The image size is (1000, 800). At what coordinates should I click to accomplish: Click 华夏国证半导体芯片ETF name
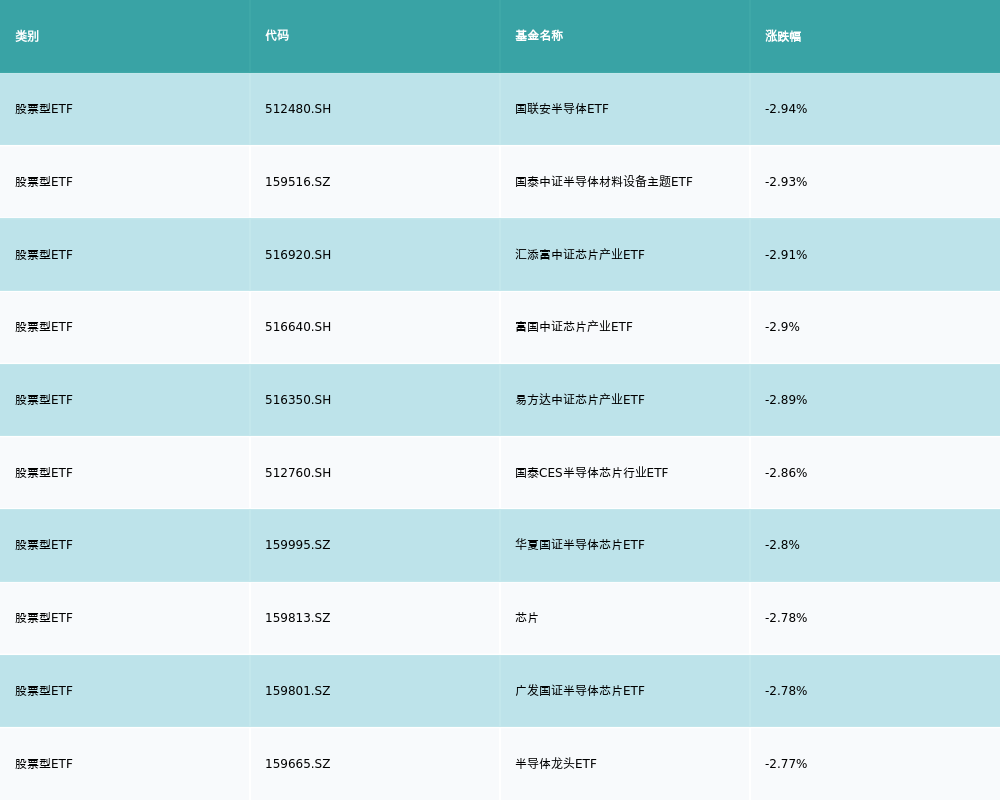pyautogui.click(x=580, y=545)
